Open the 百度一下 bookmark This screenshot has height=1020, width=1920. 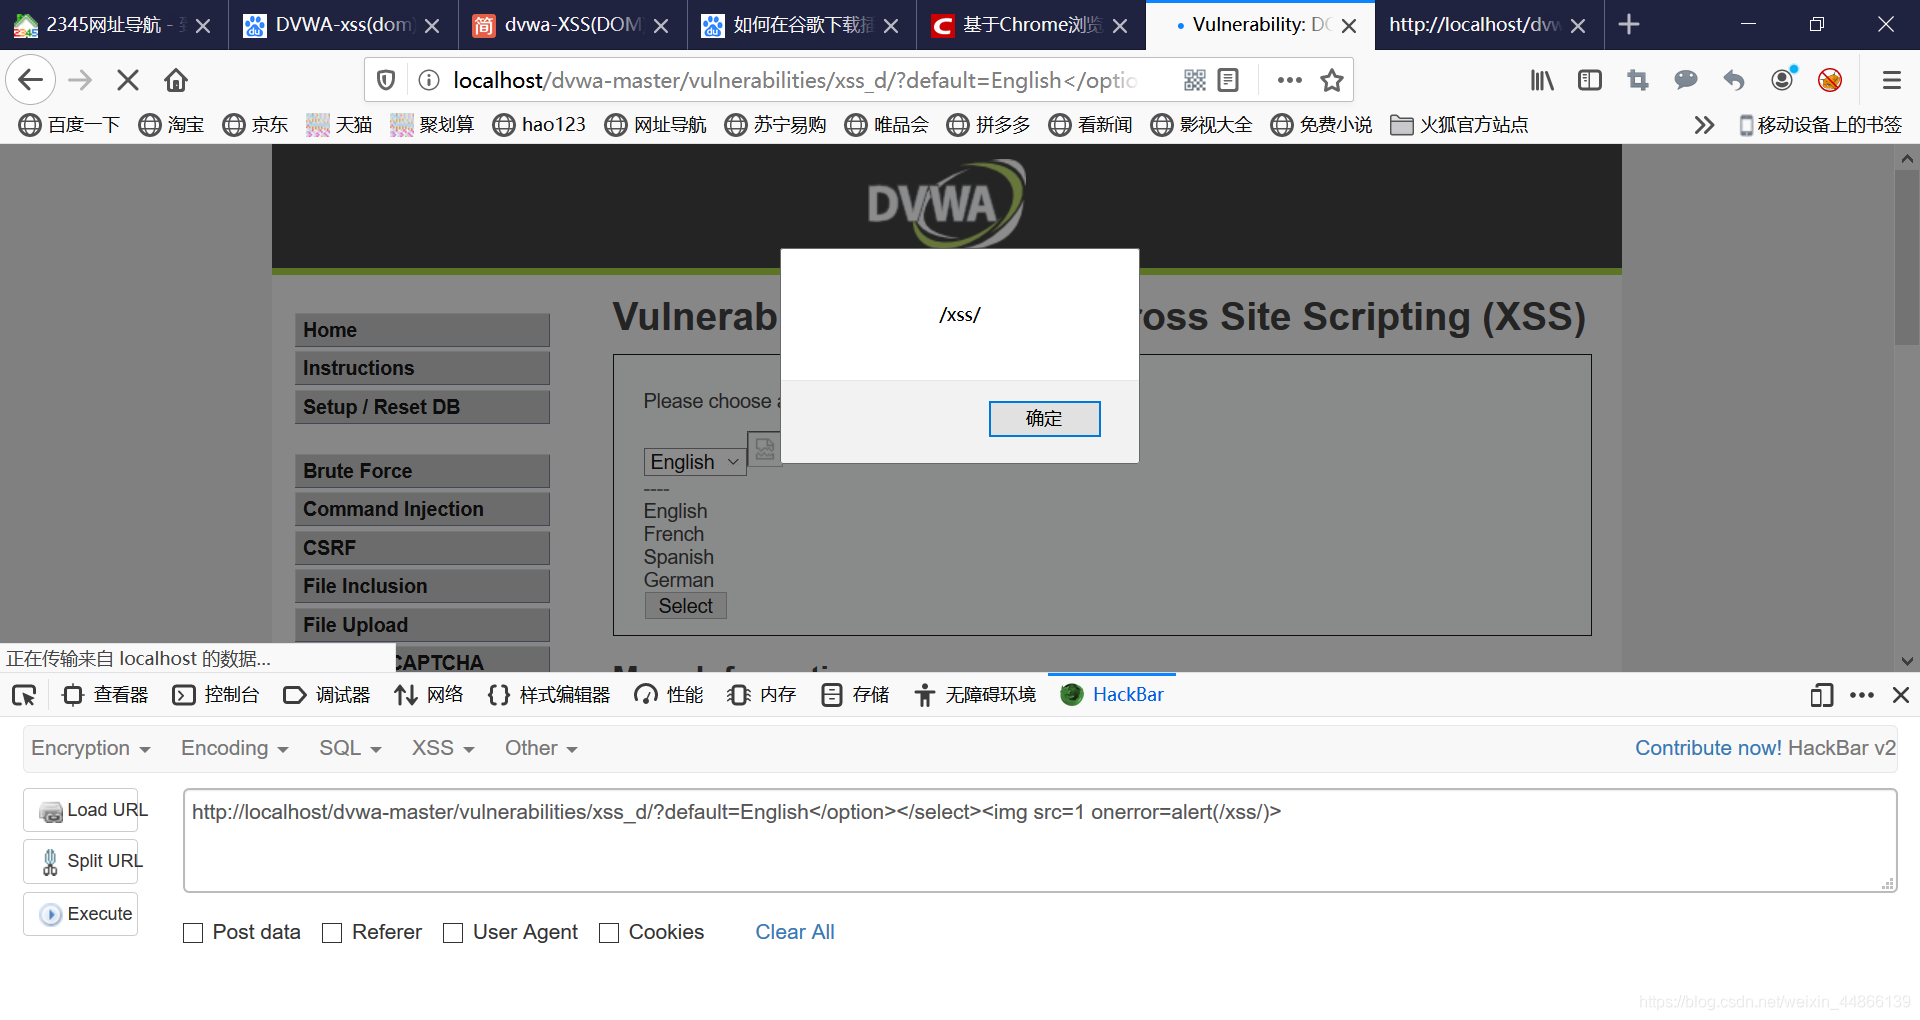(x=69, y=125)
